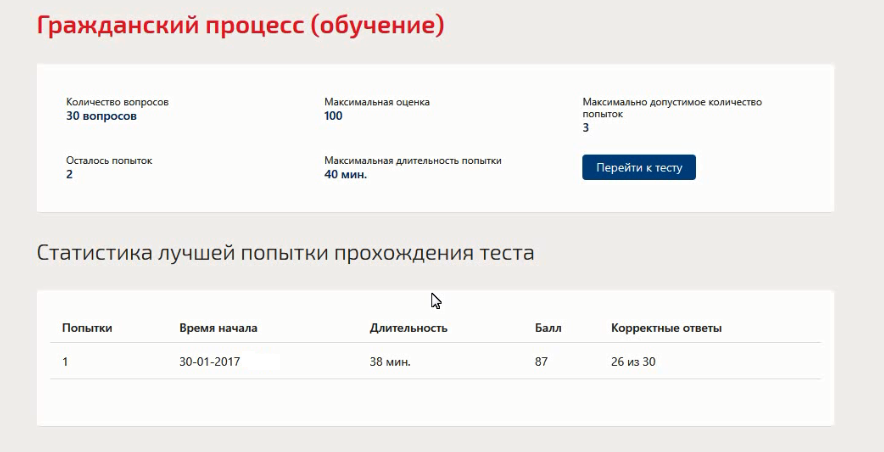Image resolution: width=884 pixels, height=452 pixels.
Task: Click the 'Статистика лучшей попытки прохождения теста' heading
Action: [x=285, y=252]
